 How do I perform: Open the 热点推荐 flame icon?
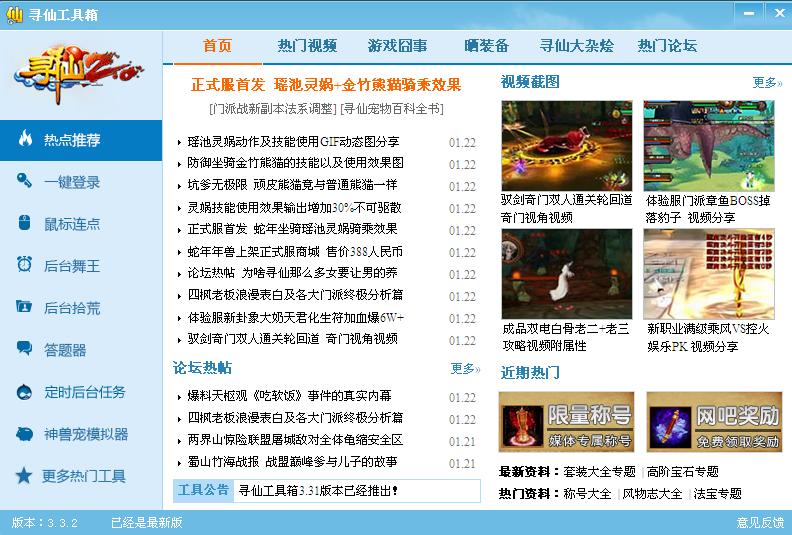pos(25,138)
